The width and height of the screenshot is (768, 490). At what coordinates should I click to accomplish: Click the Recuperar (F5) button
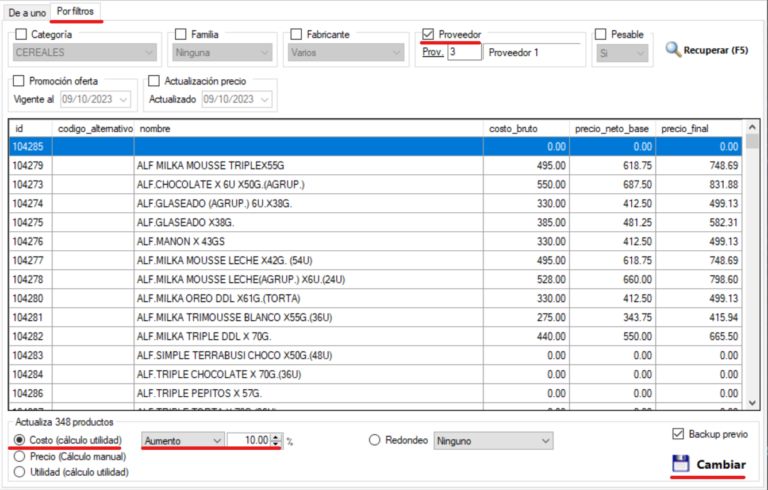(707, 50)
